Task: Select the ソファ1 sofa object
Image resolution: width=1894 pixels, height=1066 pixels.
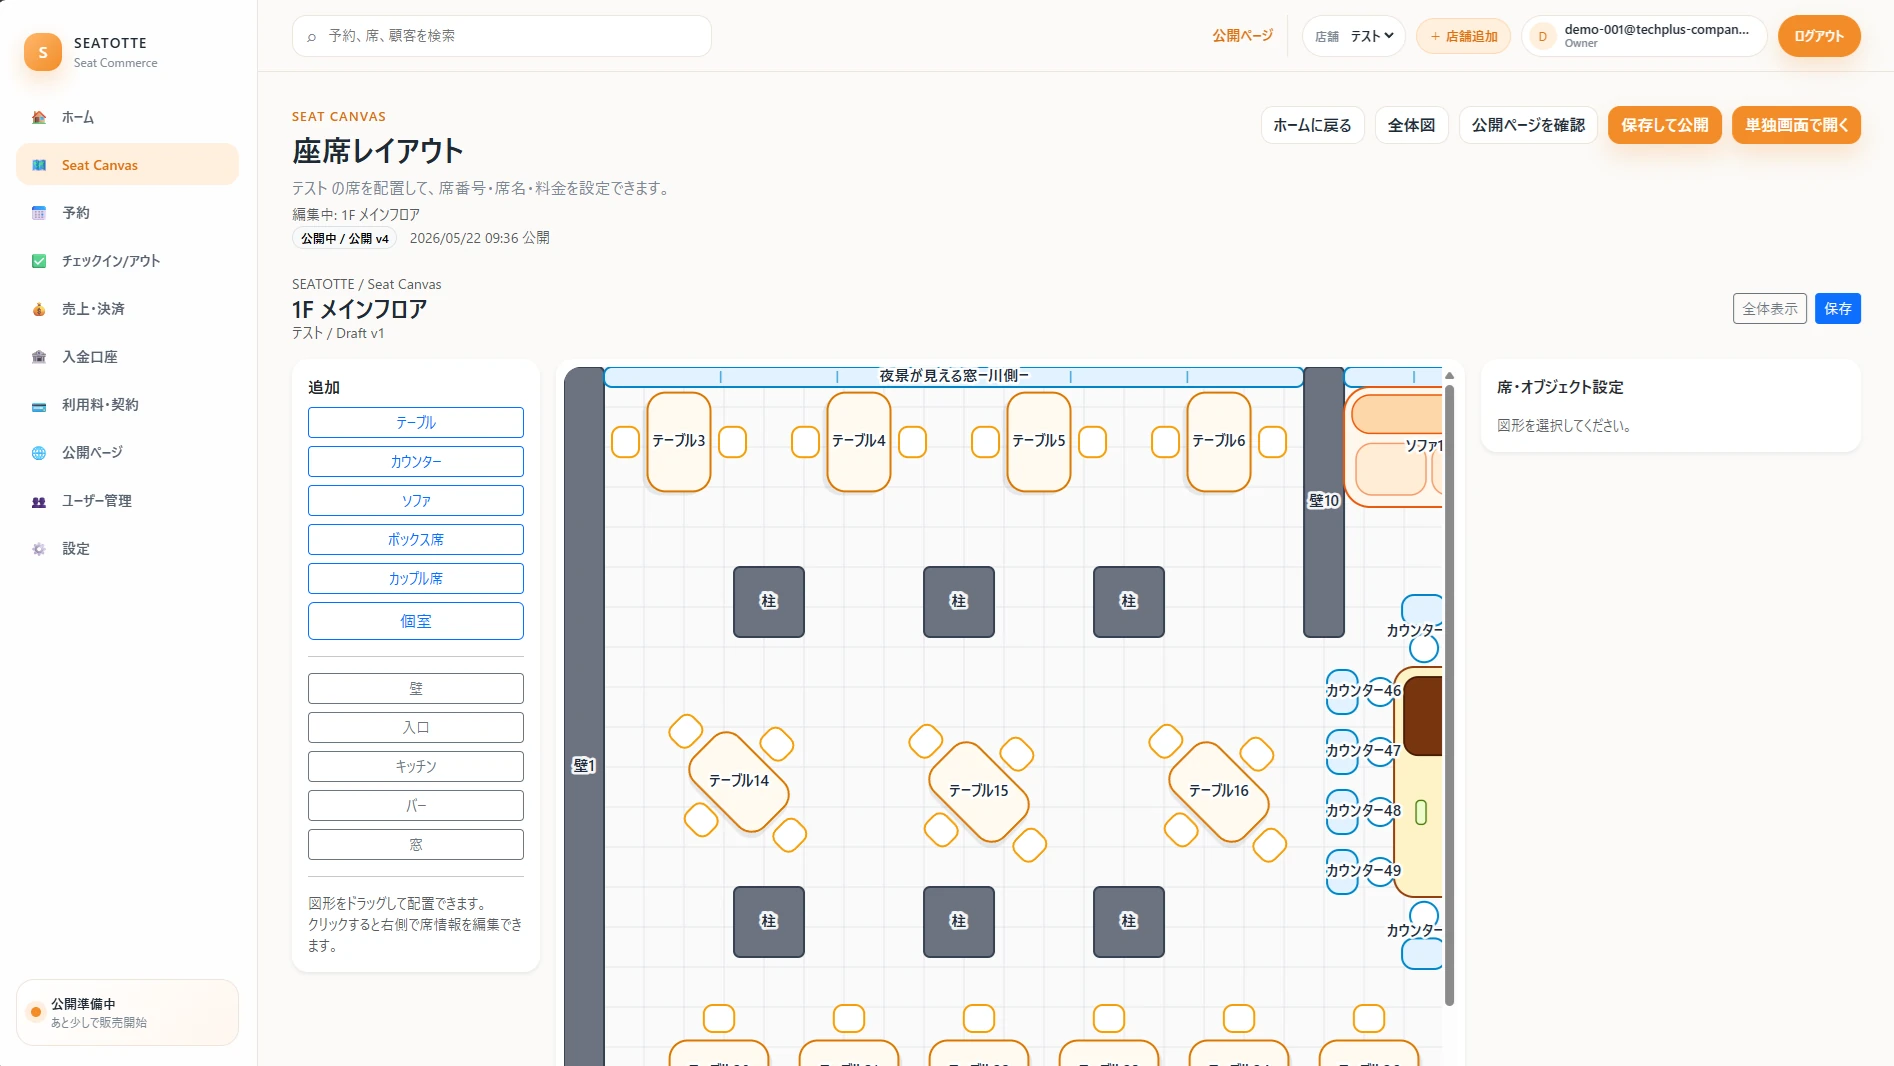Action: point(1395,446)
